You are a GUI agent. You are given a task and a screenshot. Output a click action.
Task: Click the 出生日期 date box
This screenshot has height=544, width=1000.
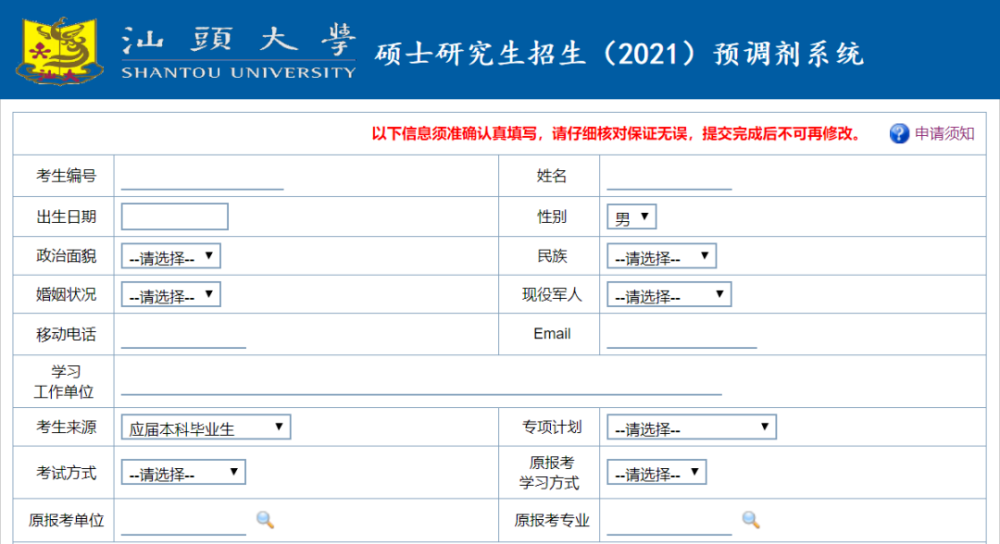[175, 217]
